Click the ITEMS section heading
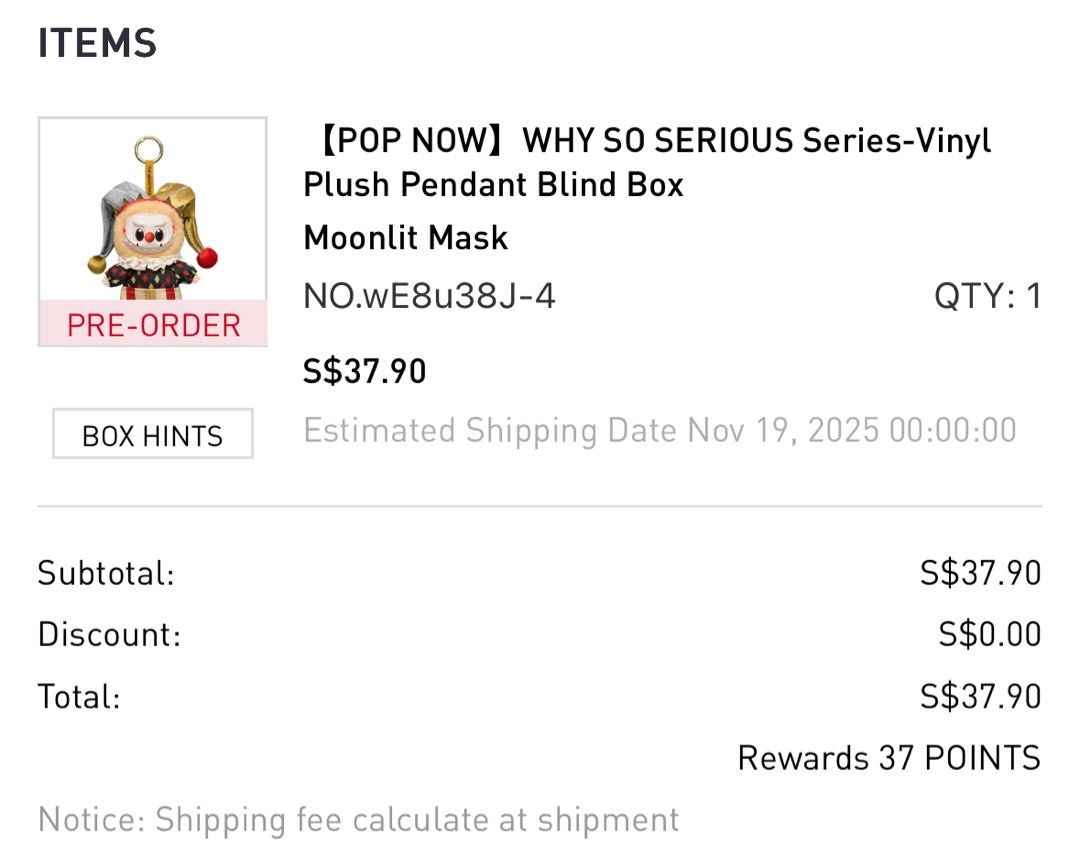The image size is (1080, 856). point(96,43)
